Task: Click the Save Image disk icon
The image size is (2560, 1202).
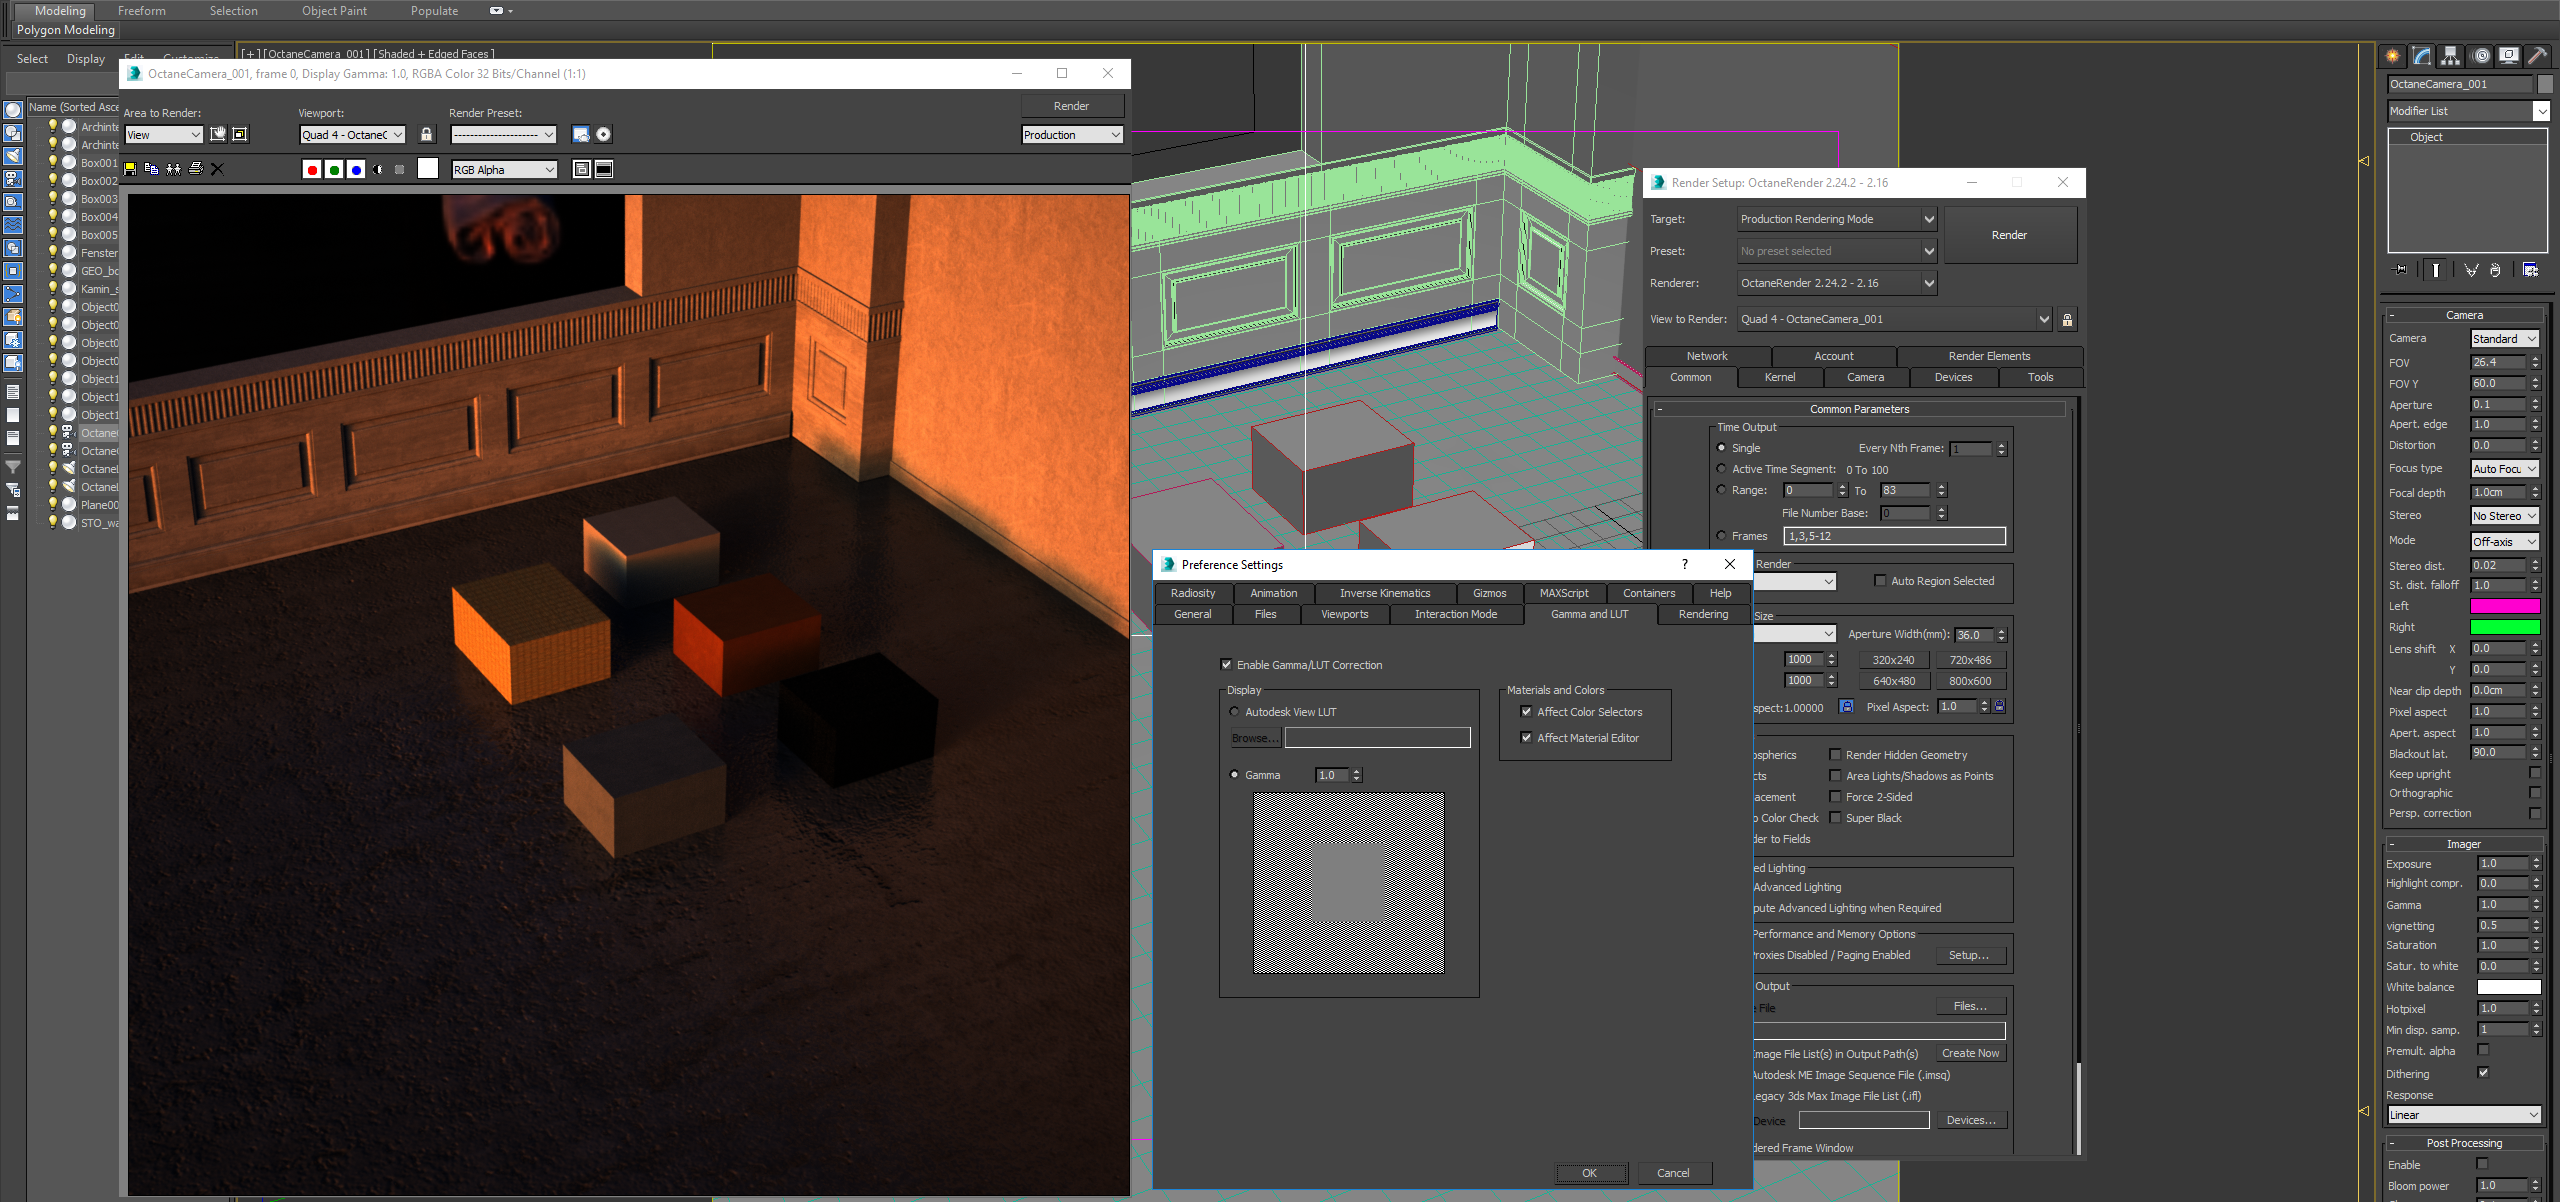Action: [130, 169]
